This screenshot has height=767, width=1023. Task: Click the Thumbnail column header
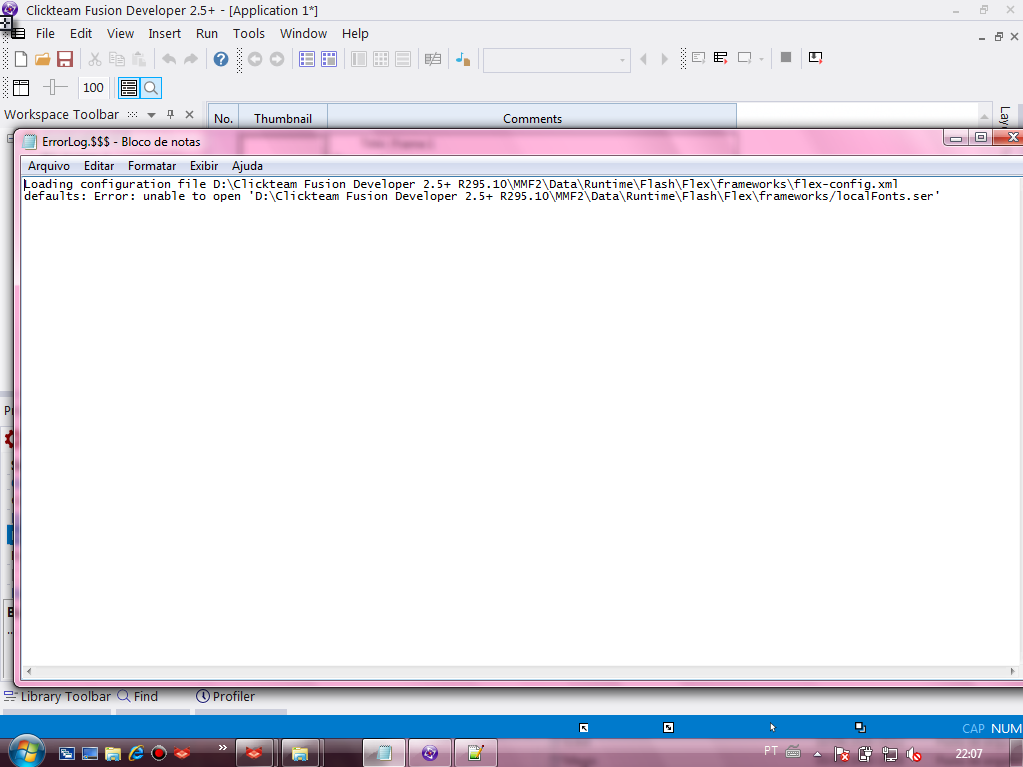tap(282, 118)
